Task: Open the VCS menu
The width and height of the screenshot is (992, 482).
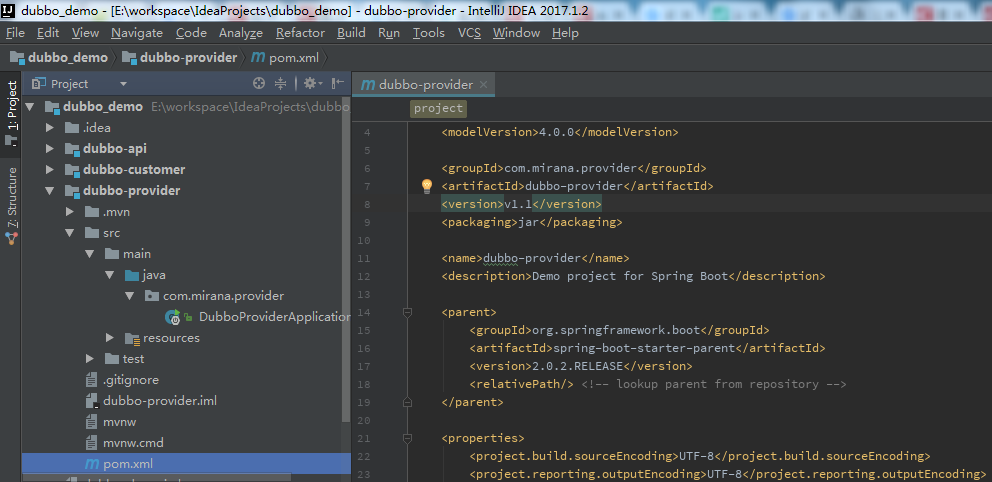Action: tap(469, 33)
